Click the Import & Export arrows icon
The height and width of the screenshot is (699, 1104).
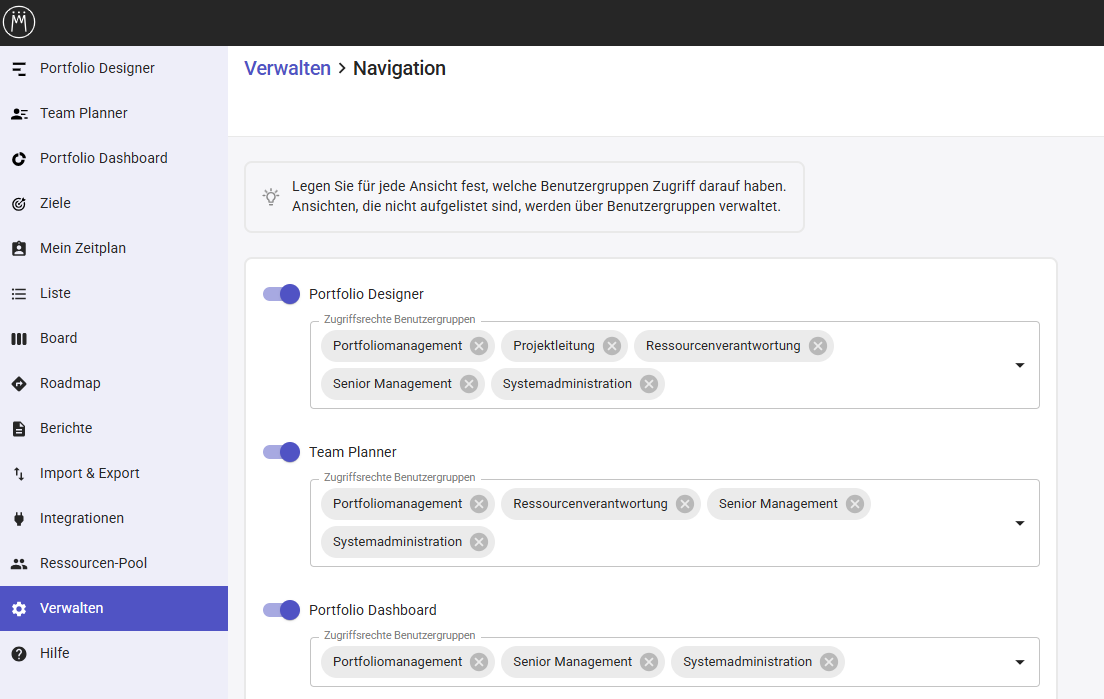pyautogui.click(x=19, y=474)
